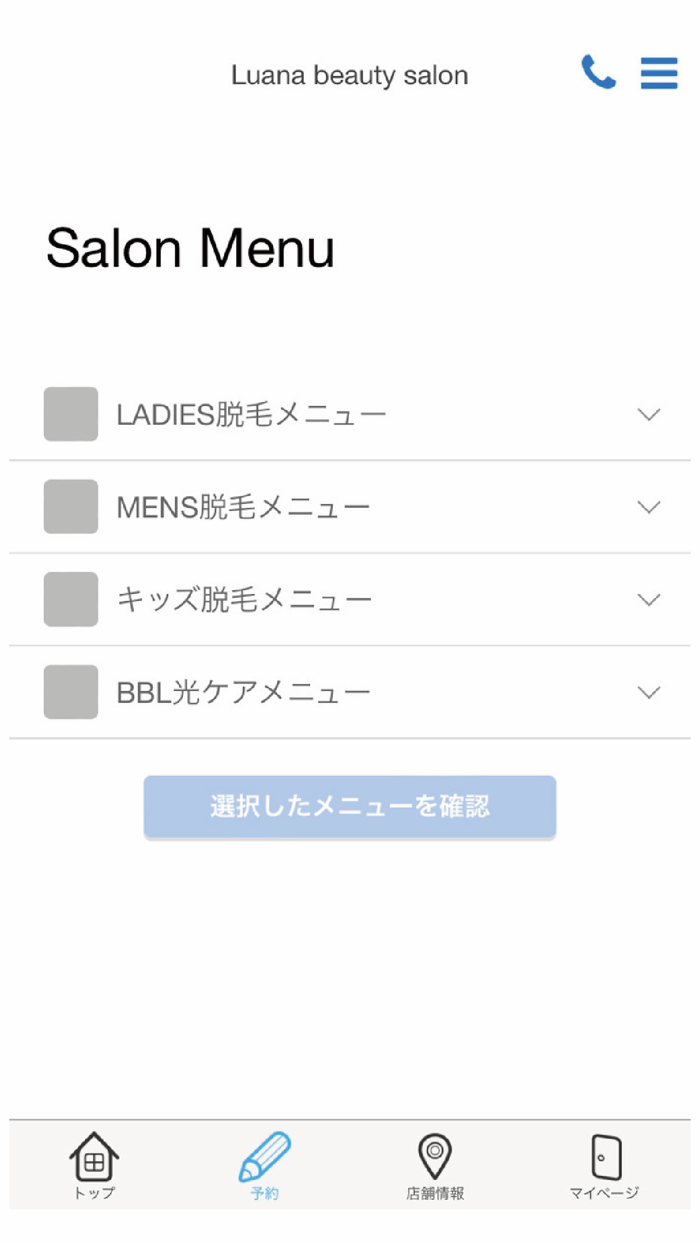The image size is (700, 1244).
Task: Tap the phone call icon
Action: coord(598,72)
